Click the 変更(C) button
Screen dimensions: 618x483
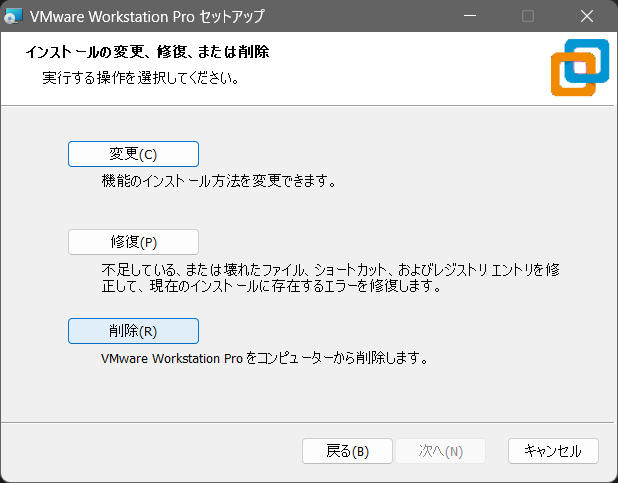[x=133, y=154]
